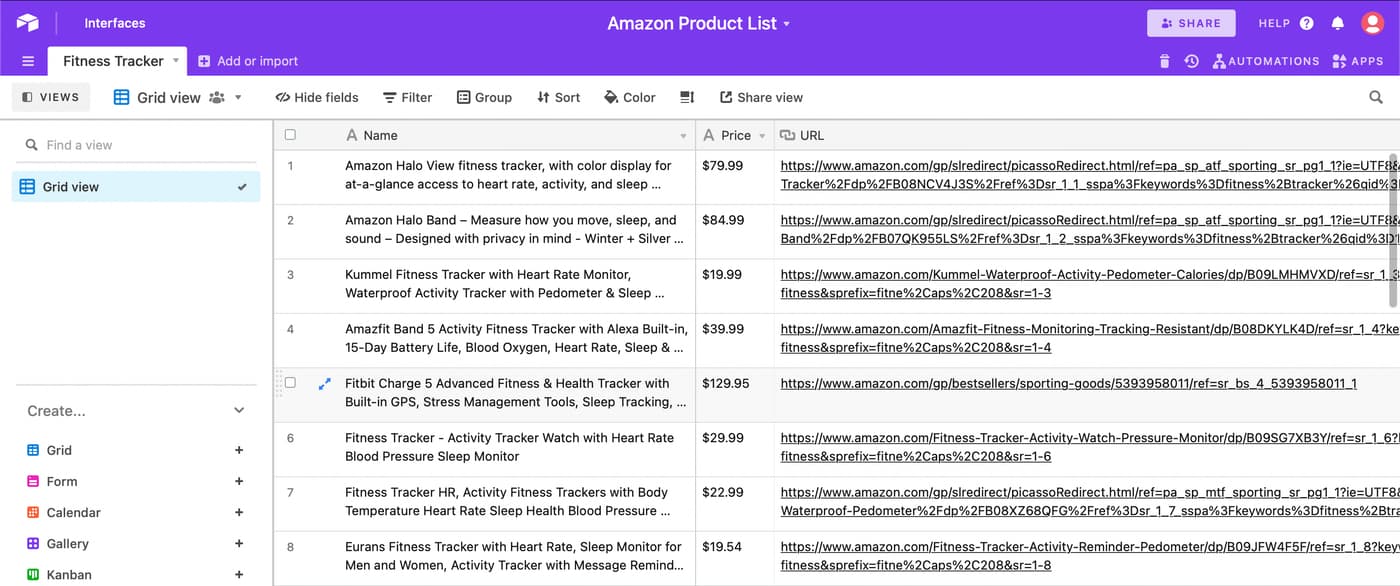Open the Interfaces section
Image resolution: width=1400 pixels, height=586 pixels.
115,23
